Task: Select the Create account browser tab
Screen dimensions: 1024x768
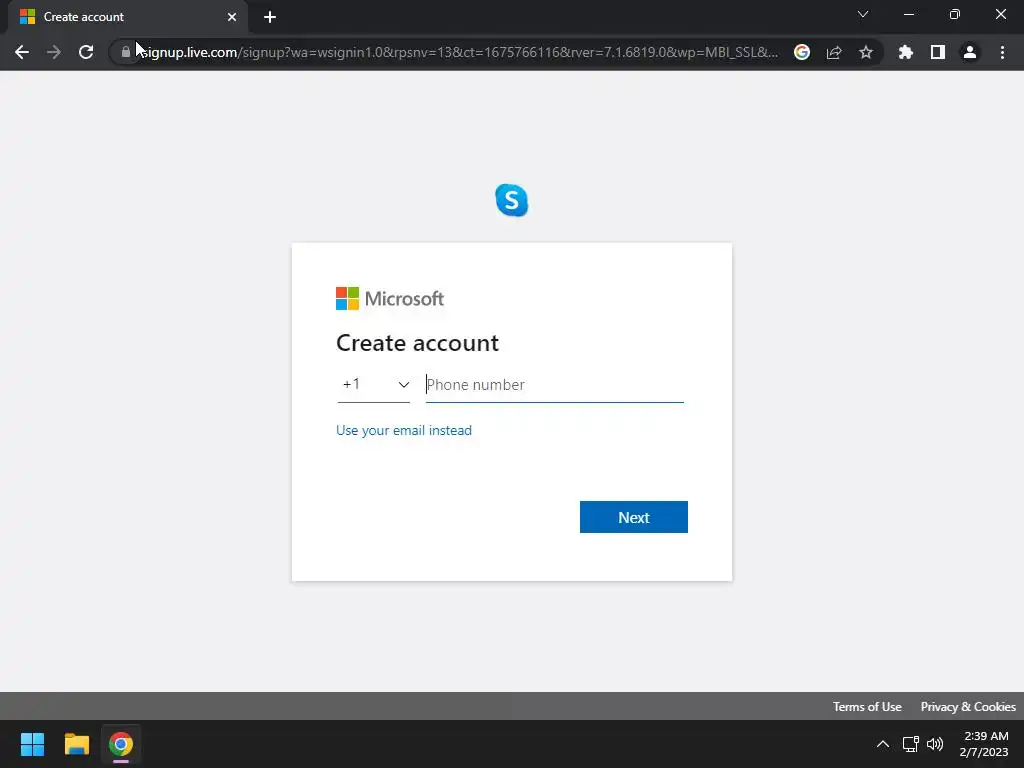Action: coord(127,17)
